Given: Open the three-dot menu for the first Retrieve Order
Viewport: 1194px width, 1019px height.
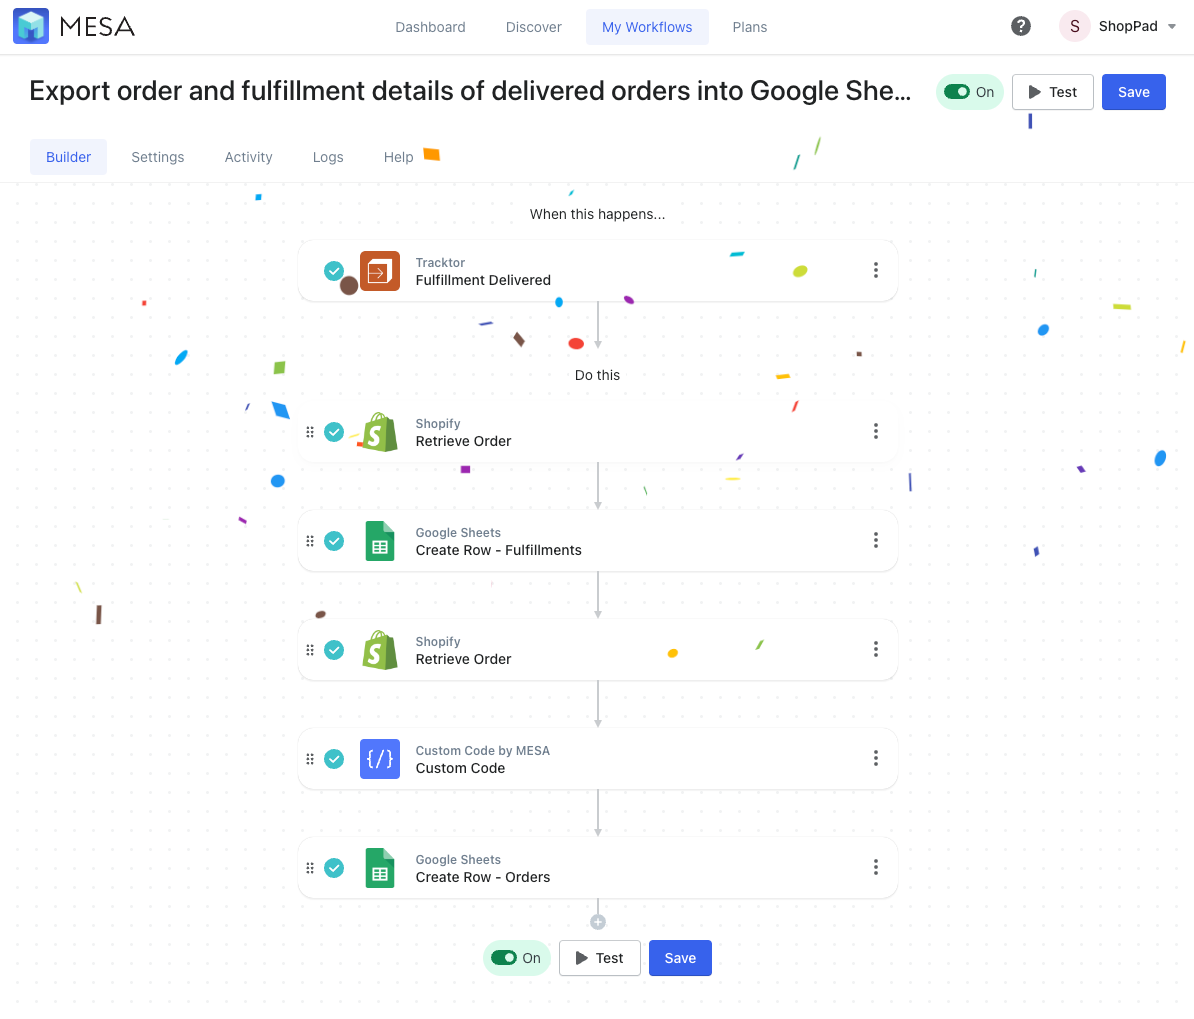Looking at the screenshot, I should (876, 431).
